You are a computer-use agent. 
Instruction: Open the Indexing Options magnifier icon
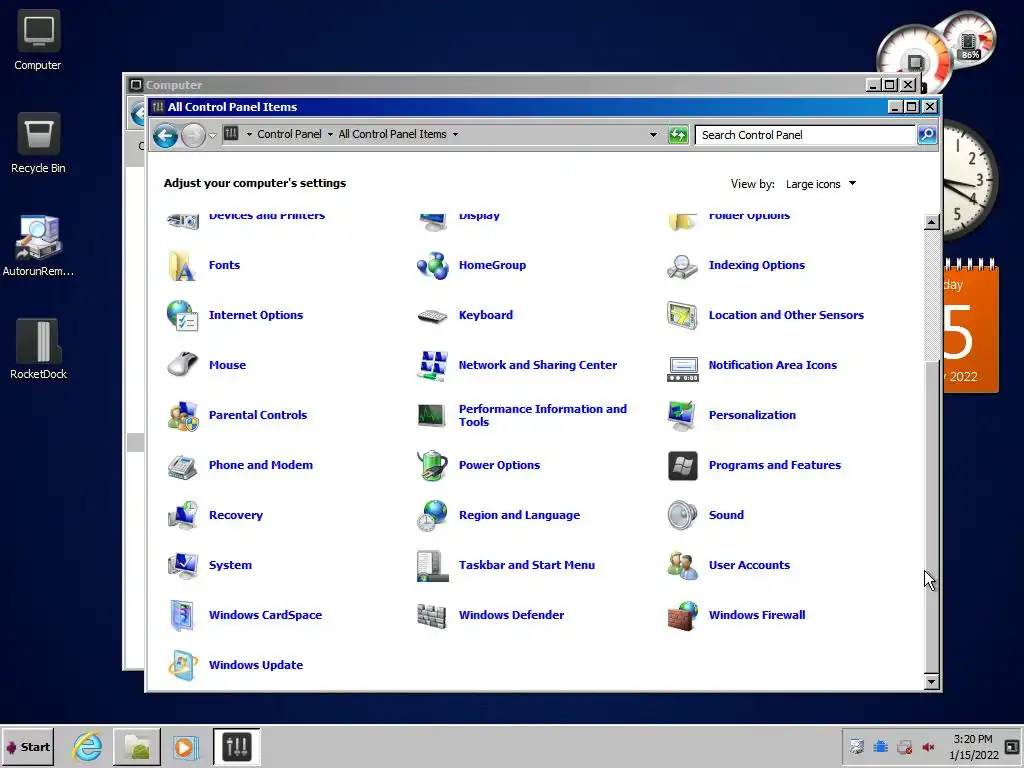pos(682,265)
